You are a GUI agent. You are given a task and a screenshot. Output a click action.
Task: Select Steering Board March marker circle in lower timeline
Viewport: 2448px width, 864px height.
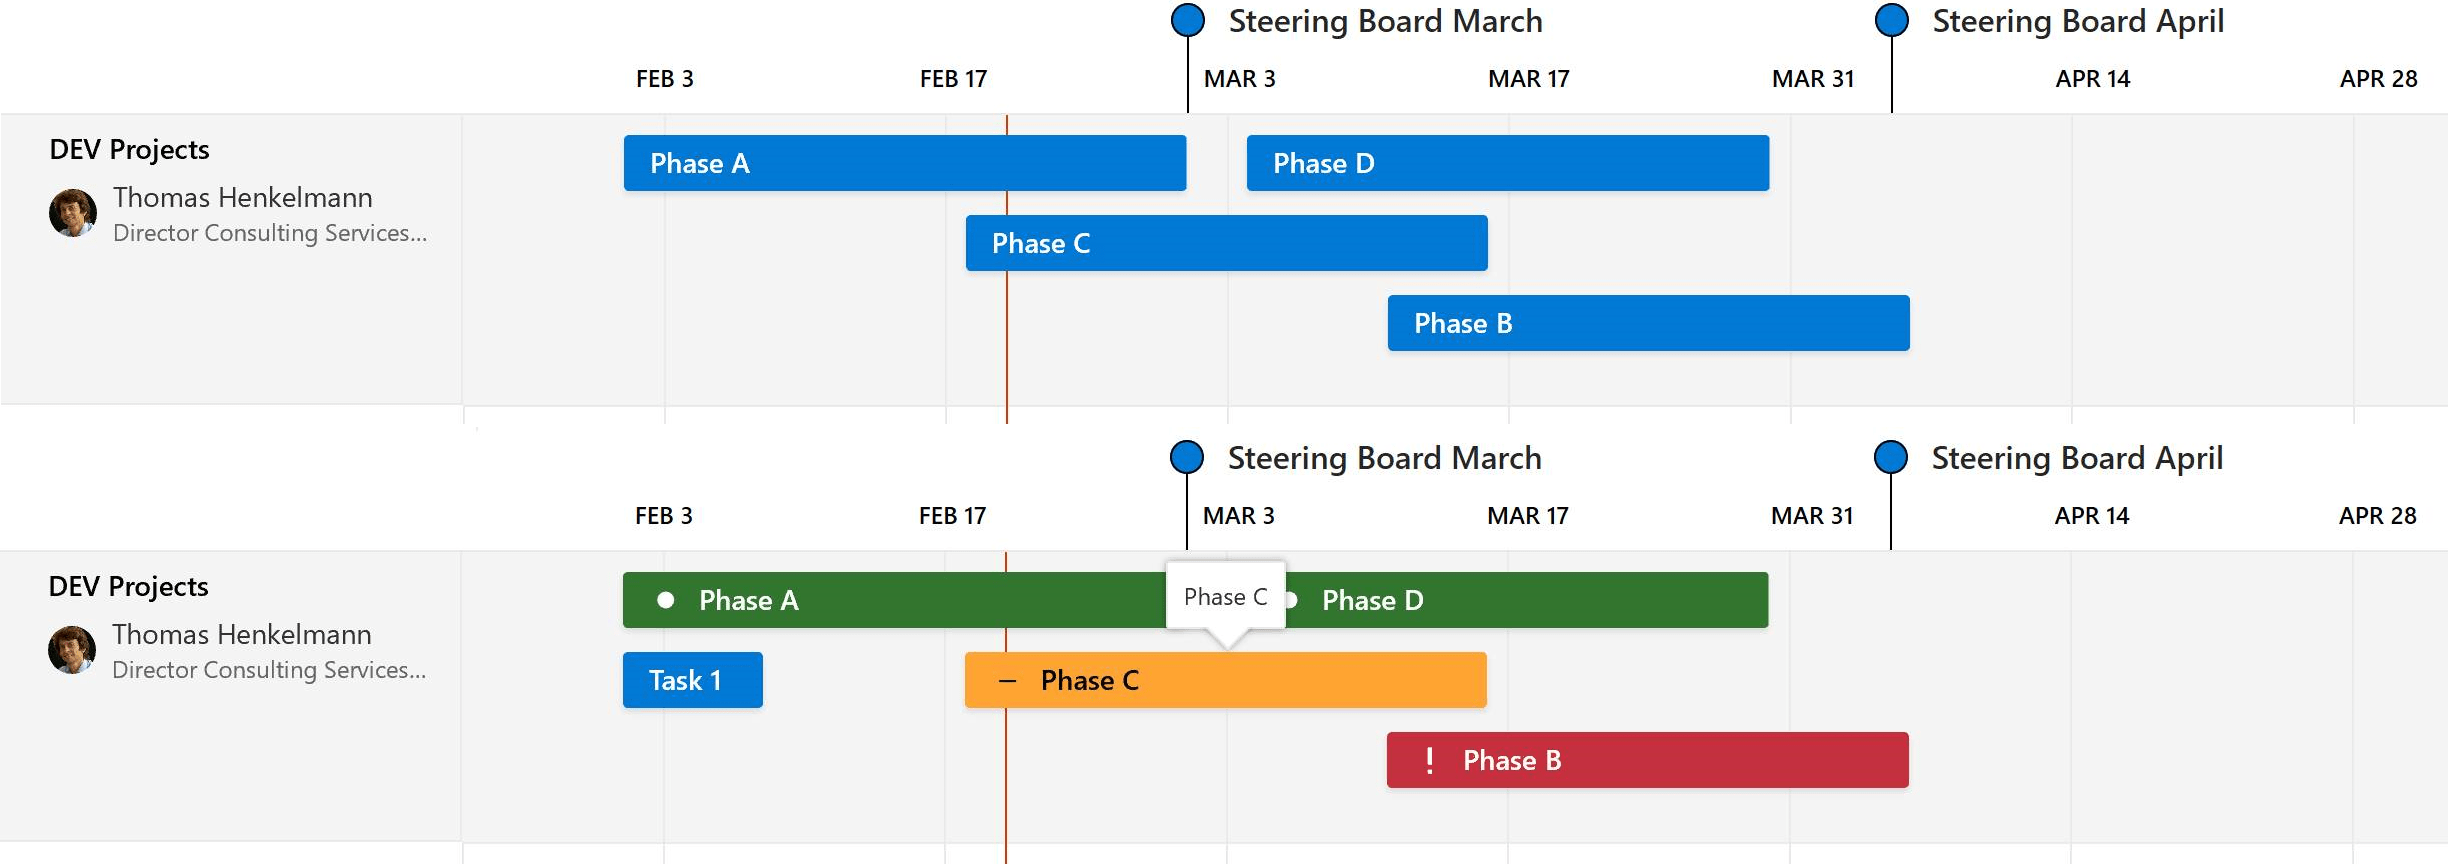(x=1187, y=457)
